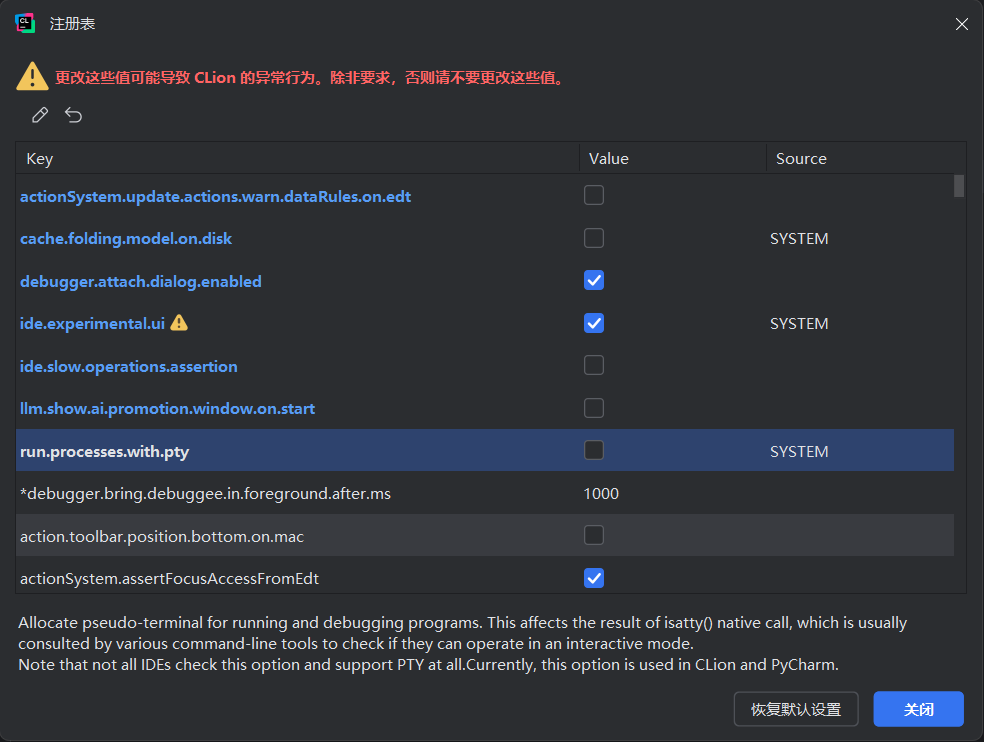Click the revert arrow icon in toolbar

[74, 115]
